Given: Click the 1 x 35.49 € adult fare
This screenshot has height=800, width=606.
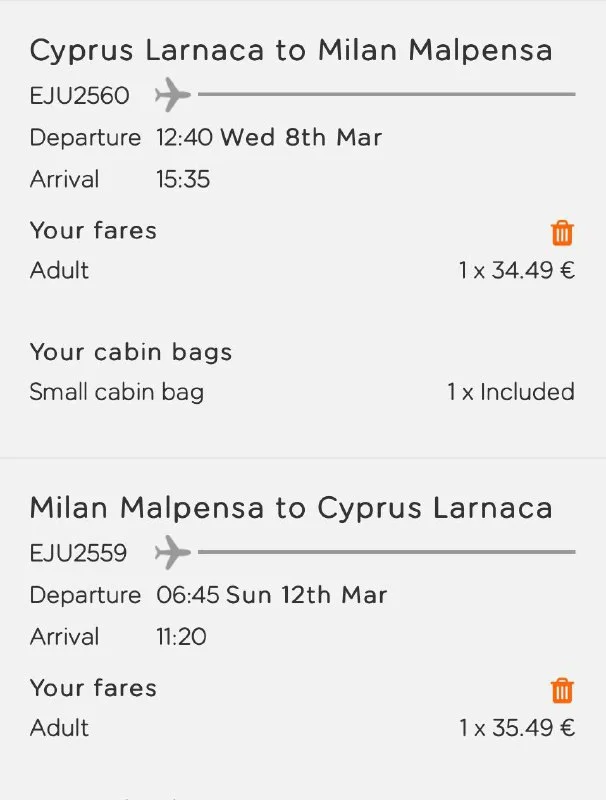Looking at the screenshot, I should click(x=517, y=728).
